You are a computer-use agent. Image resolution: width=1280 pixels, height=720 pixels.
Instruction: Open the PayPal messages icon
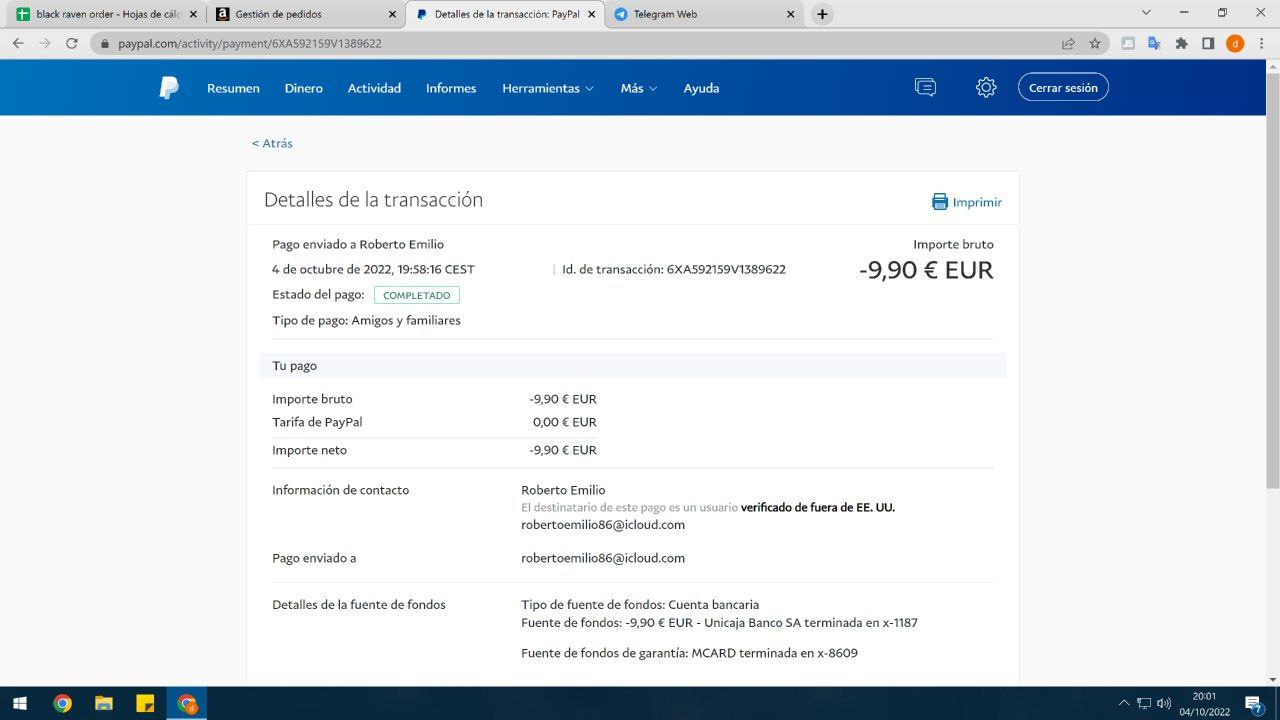(x=925, y=88)
